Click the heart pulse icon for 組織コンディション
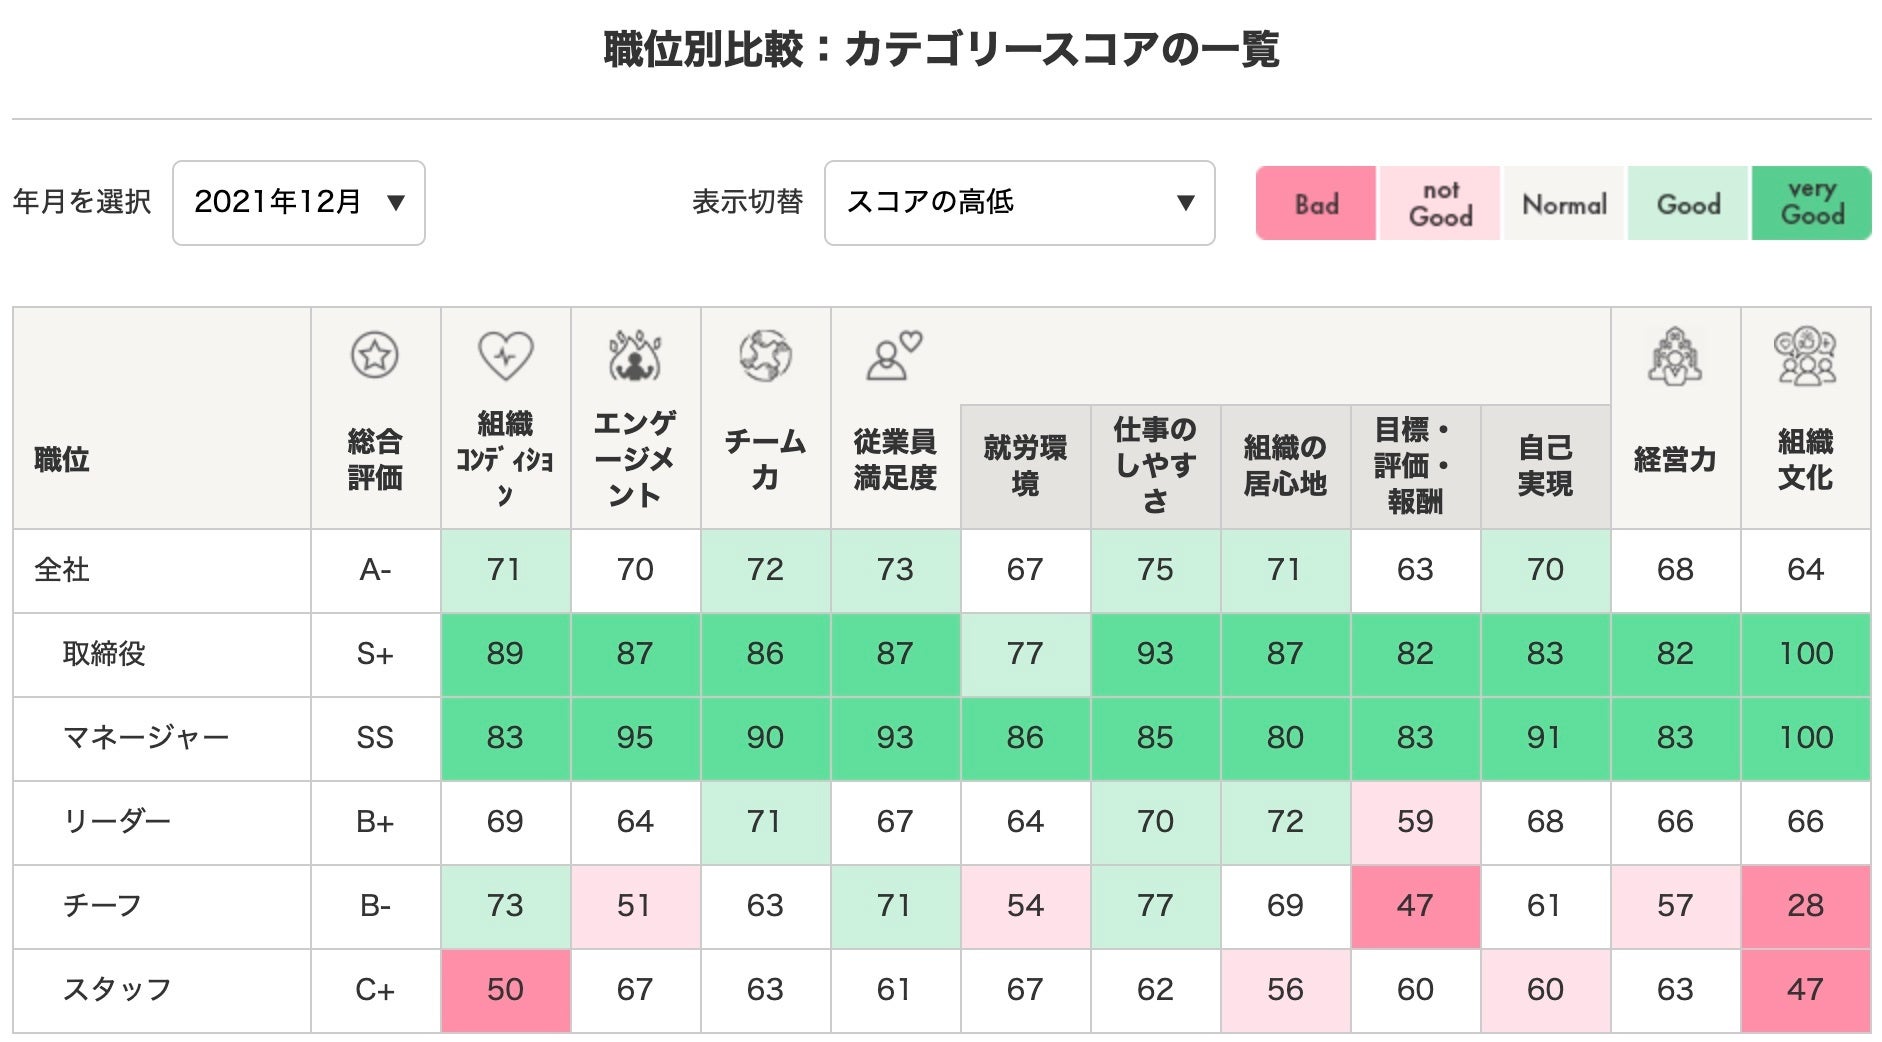 pyautogui.click(x=505, y=355)
